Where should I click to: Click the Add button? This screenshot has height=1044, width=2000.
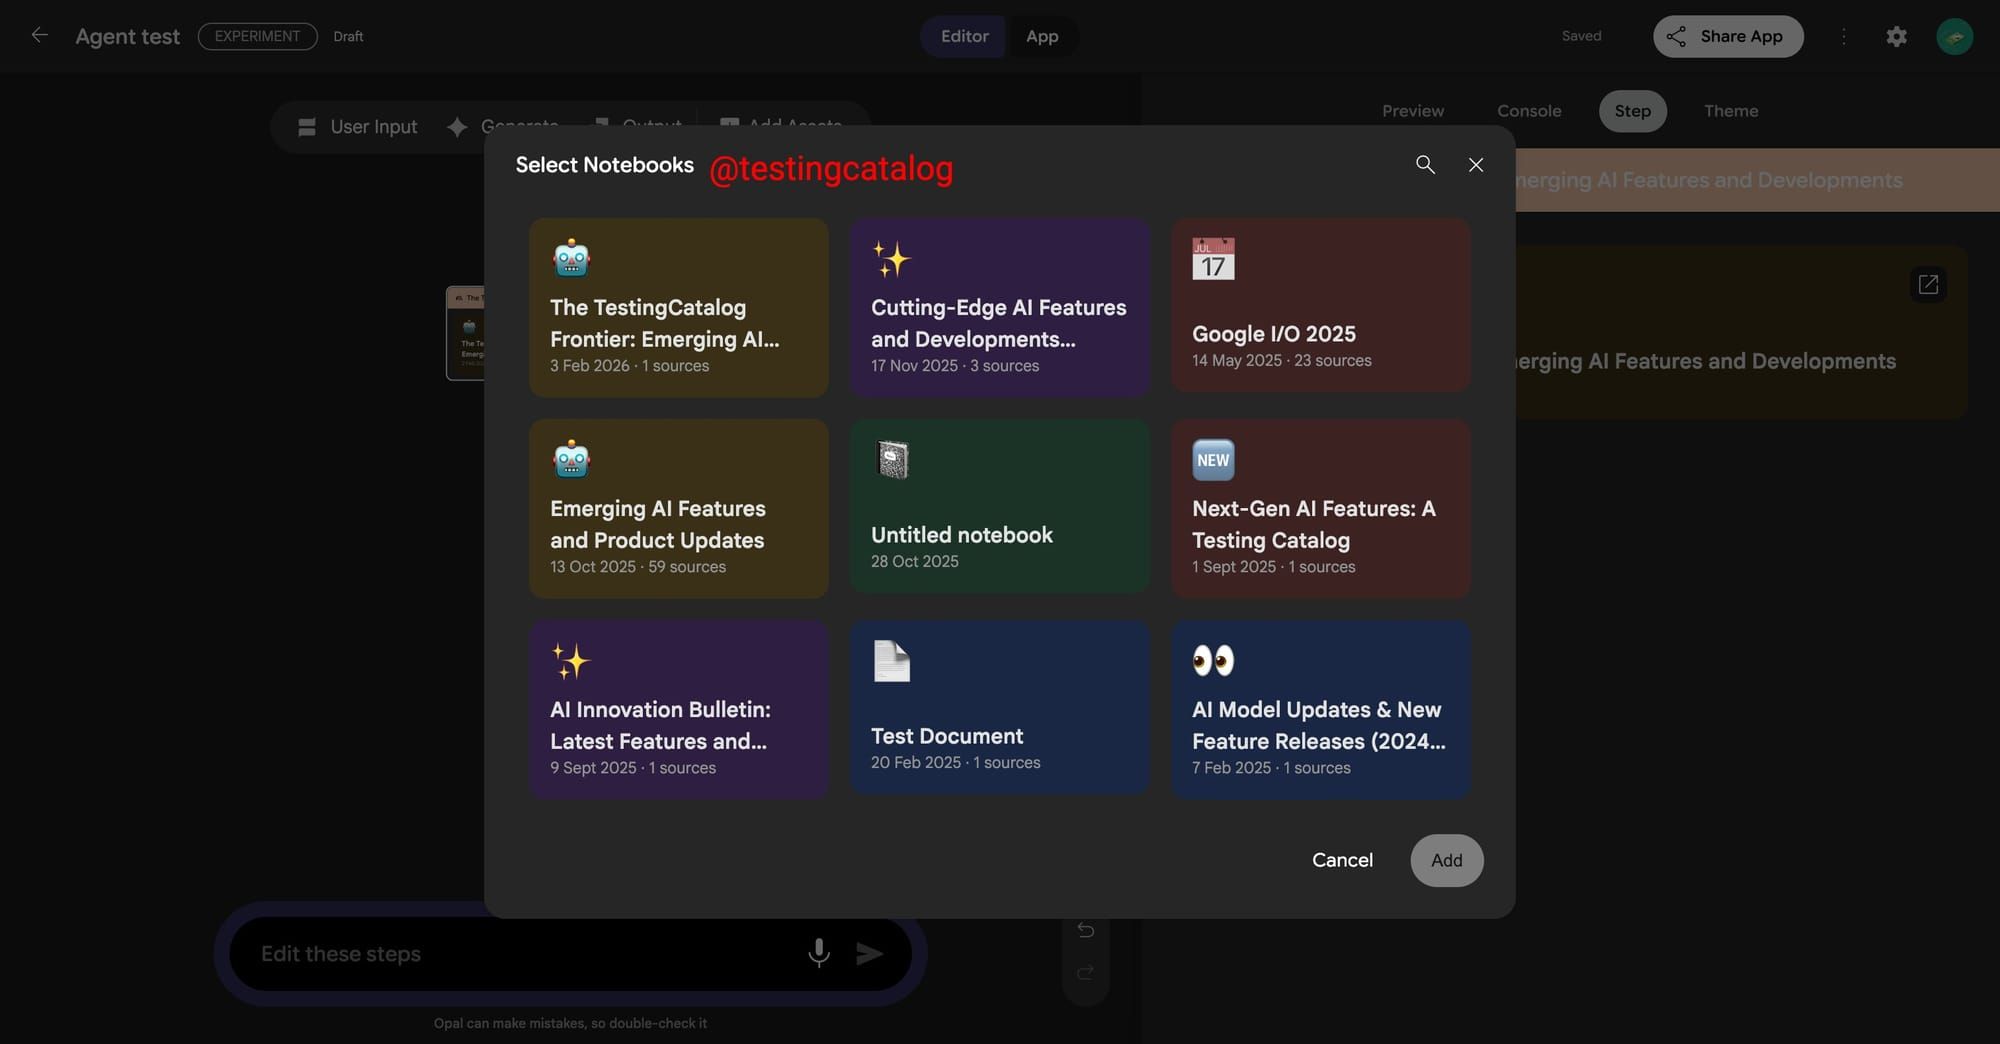(1446, 860)
